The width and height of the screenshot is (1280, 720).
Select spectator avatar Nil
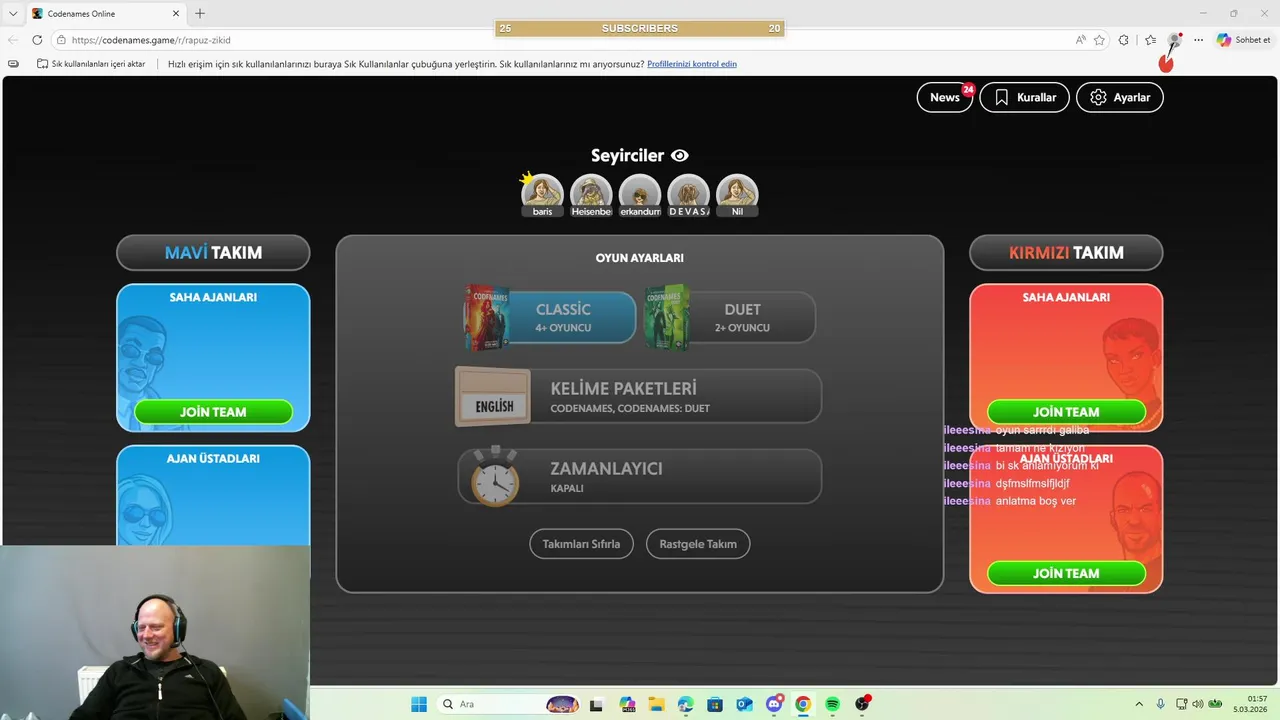point(737,195)
